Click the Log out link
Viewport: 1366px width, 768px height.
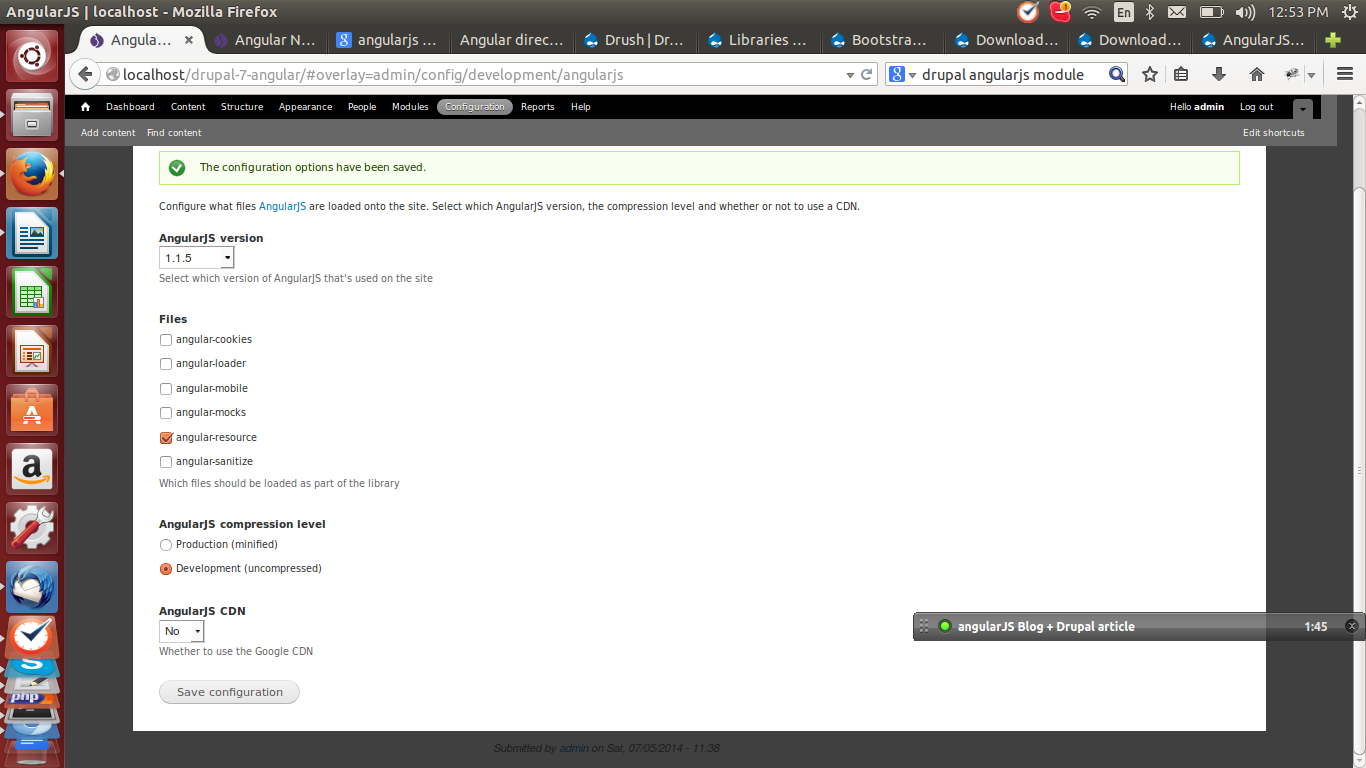pos(1256,107)
